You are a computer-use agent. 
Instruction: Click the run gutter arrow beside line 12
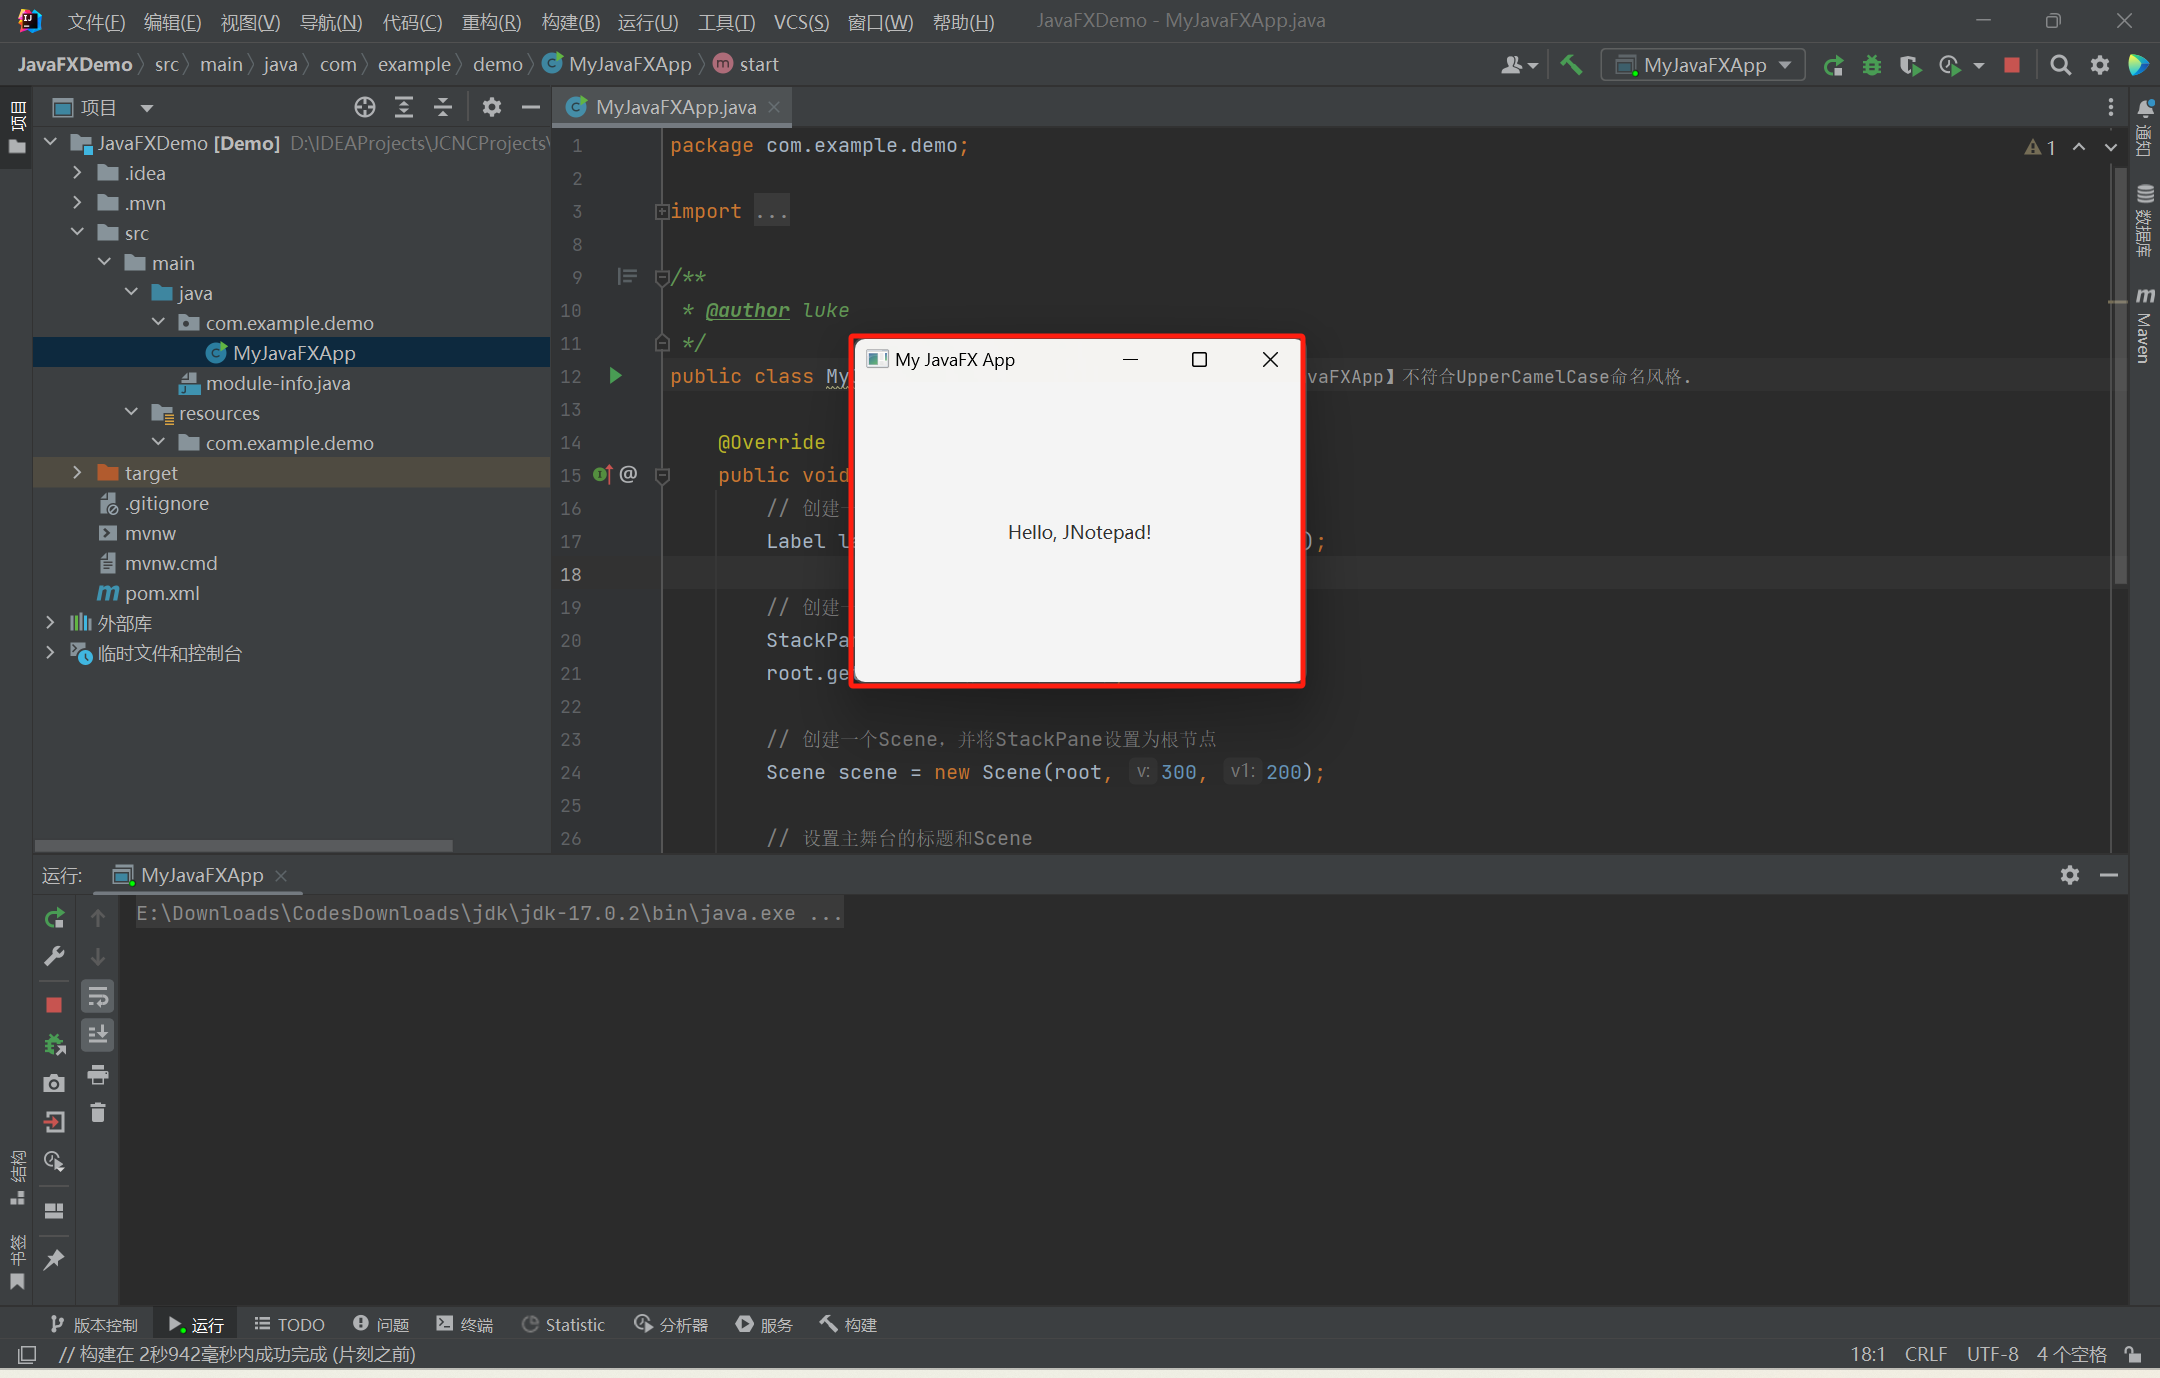[x=615, y=375]
